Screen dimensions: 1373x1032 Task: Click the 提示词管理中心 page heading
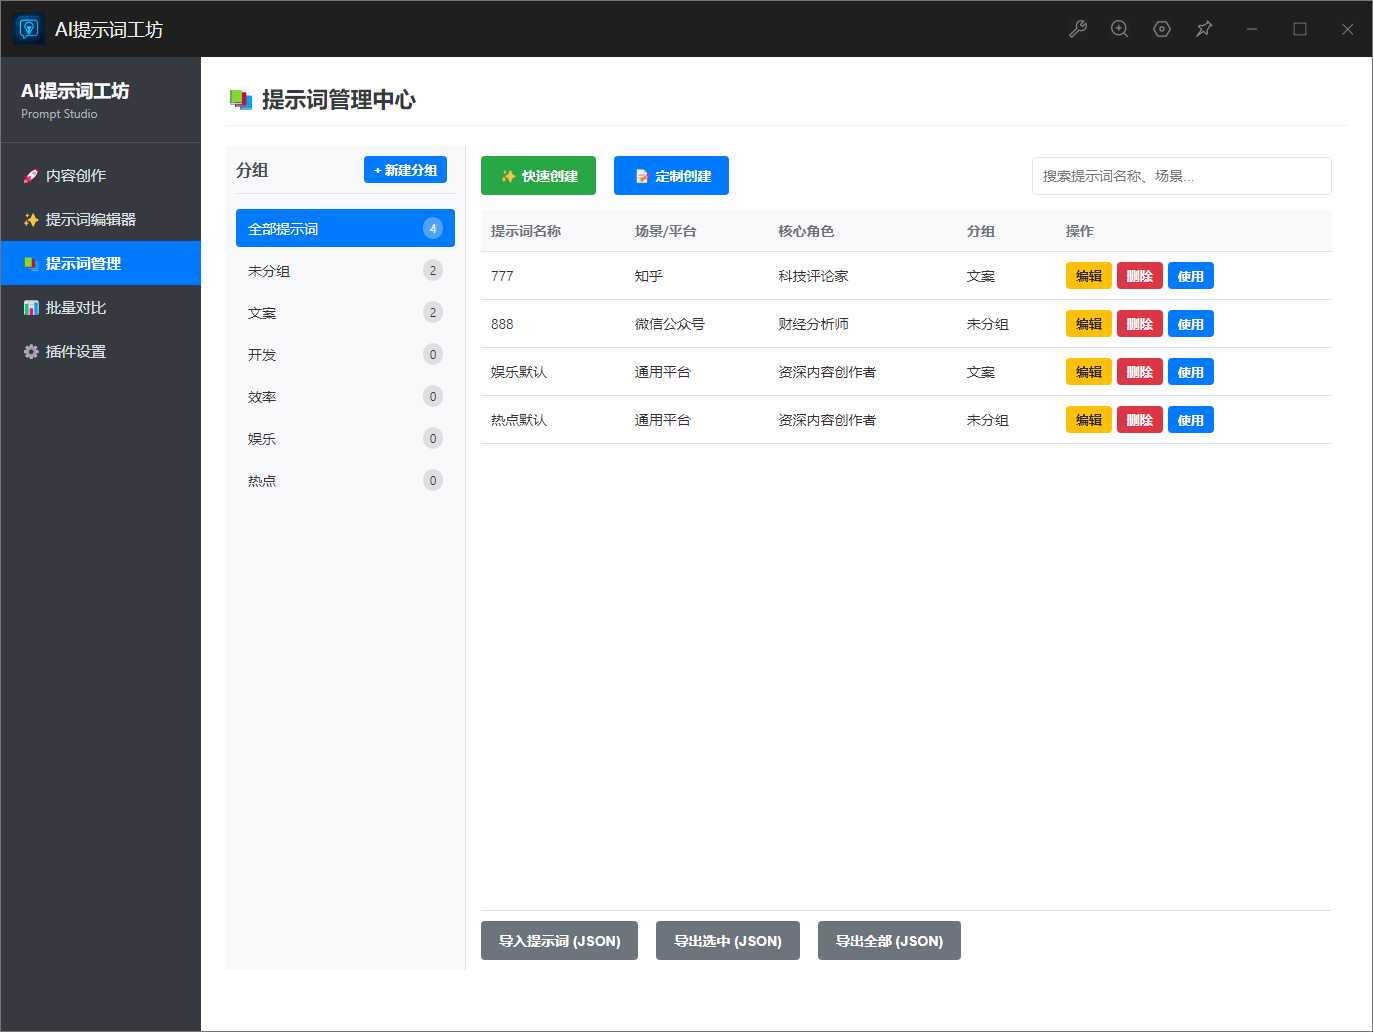coord(338,99)
